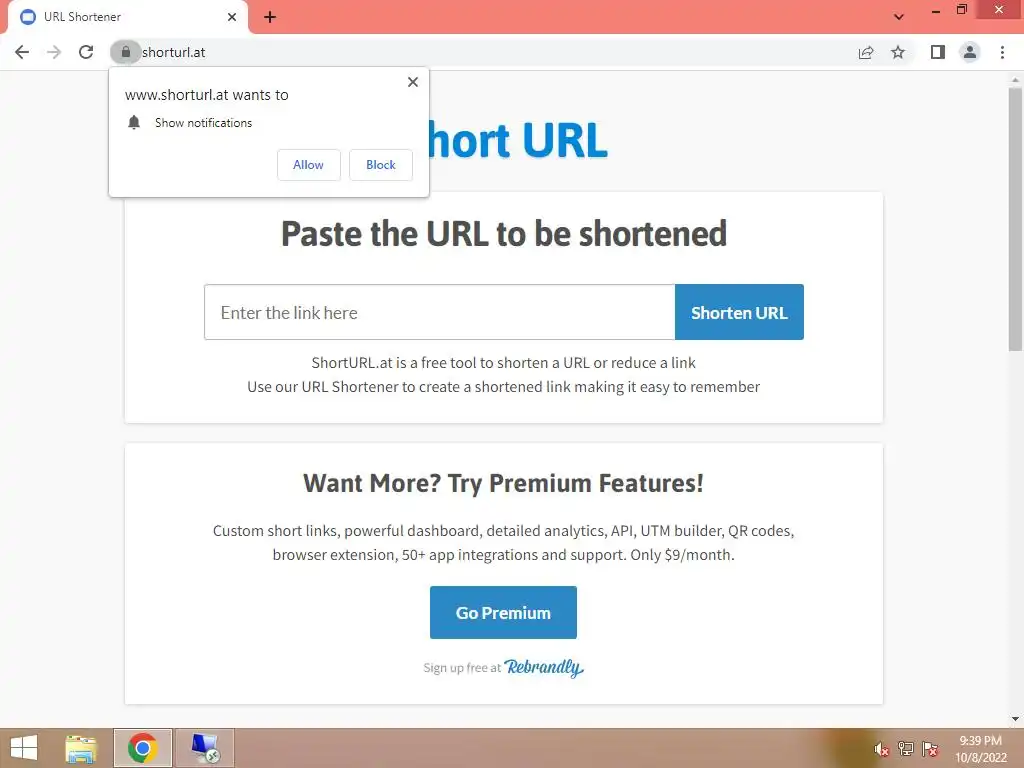Image resolution: width=1024 pixels, height=768 pixels.
Task: Click 'ShortURL.at is a free tool' text
Action: 504,362
